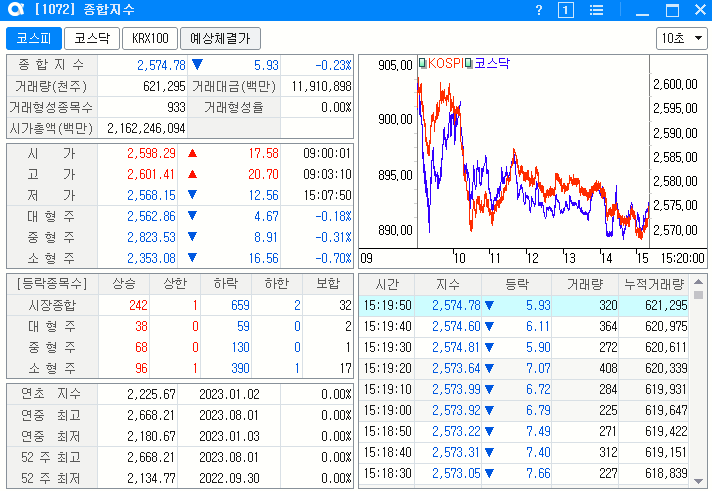Click the app logo icon in title bar
The width and height of the screenshot is (712, 491).
point(16,10)
